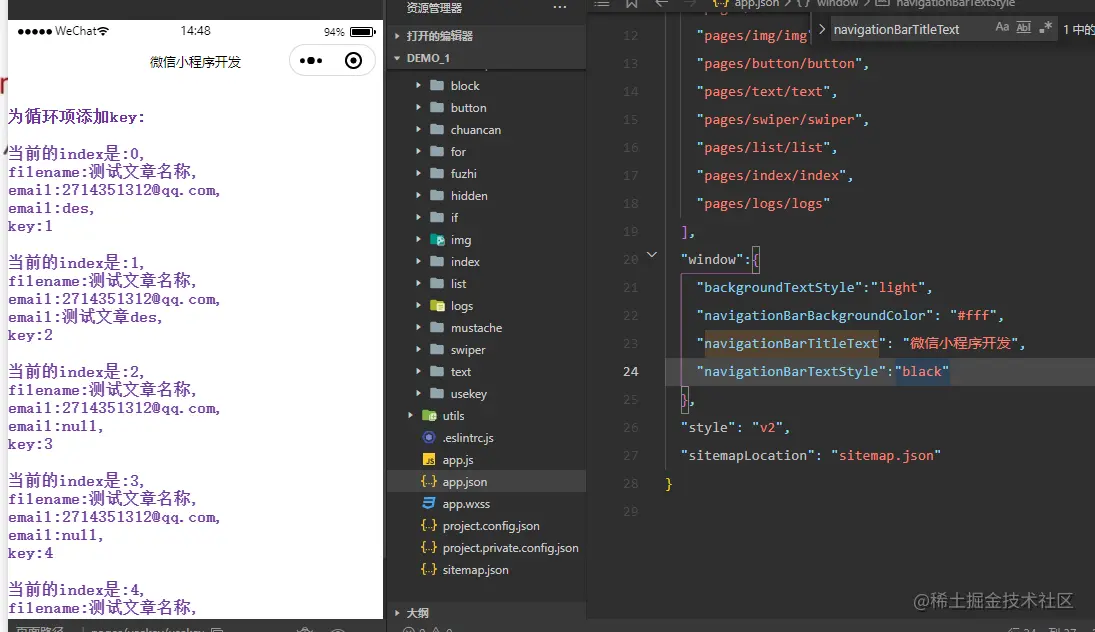Toggle Use Regular Expression in find widget
Screen dimensions: 1095x632
pos(1045,27)
